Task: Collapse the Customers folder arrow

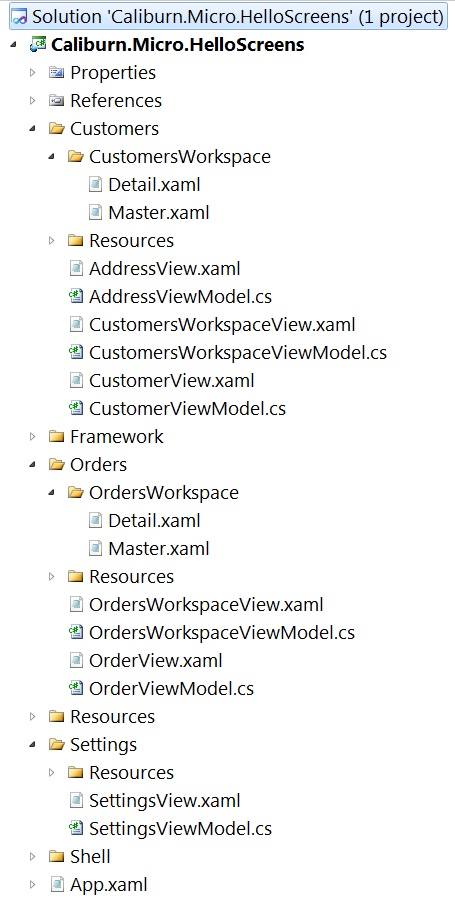Action: point(33,129)
